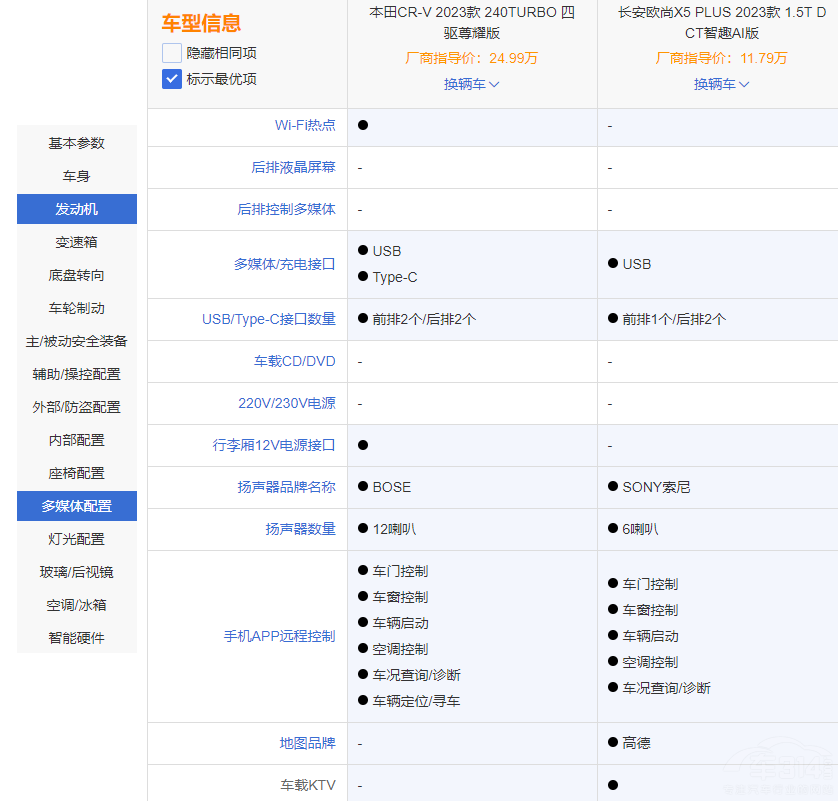Open 玻璃/后视镜 section

[x=76, y=572]
